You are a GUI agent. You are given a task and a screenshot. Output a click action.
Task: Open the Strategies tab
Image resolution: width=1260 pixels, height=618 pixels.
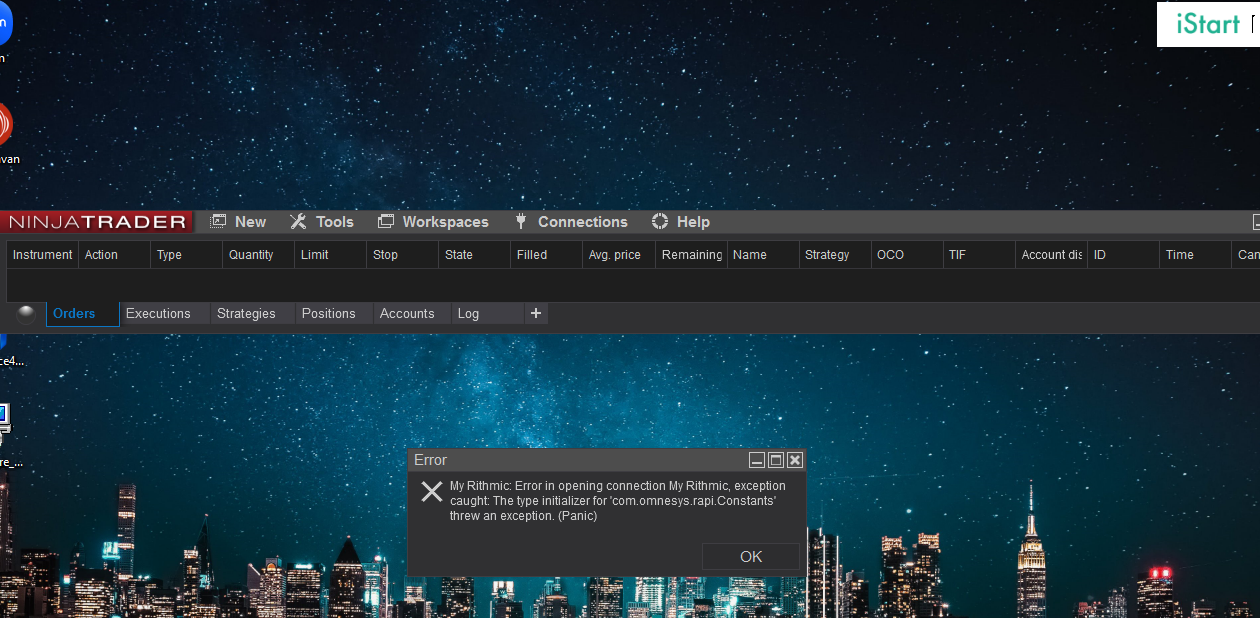[x=246, y=313]
